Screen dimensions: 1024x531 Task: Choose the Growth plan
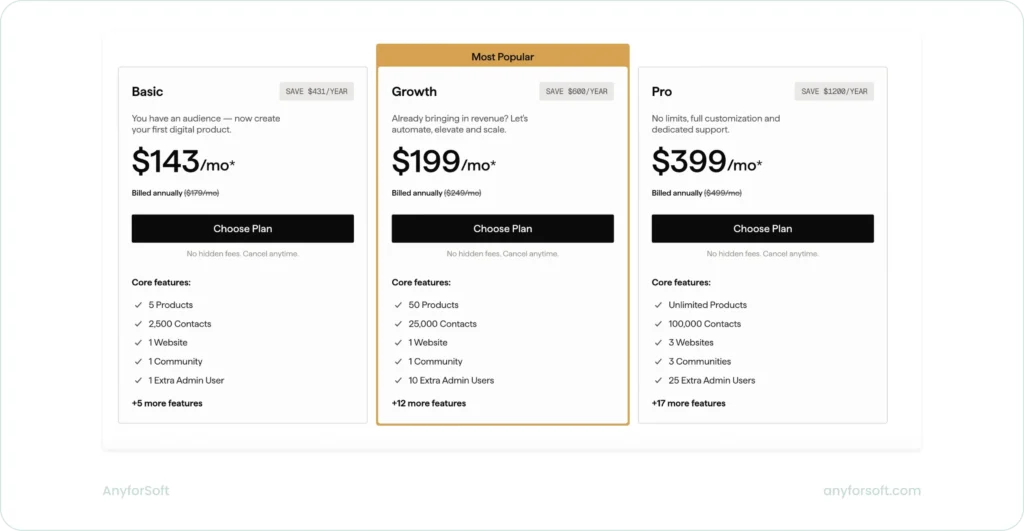502,228
